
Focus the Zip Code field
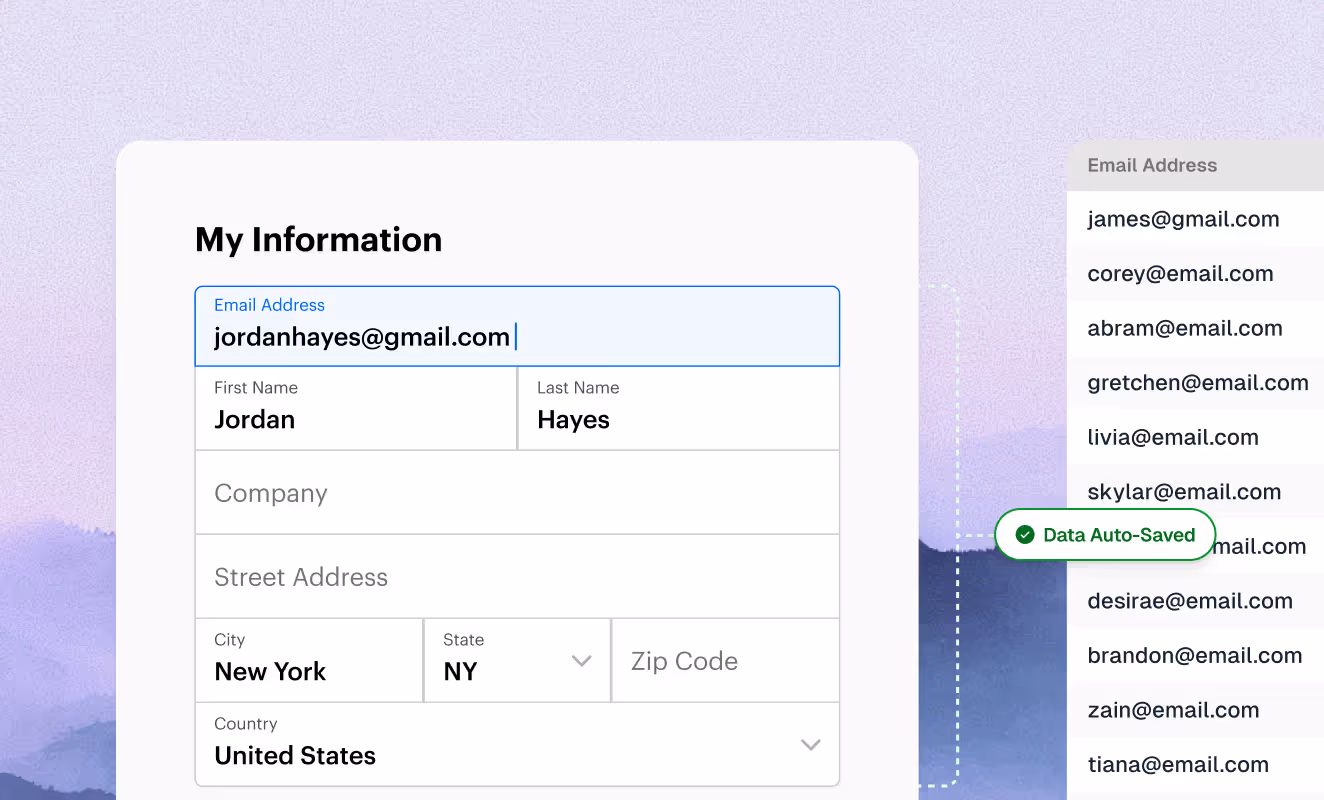point(725,660)
